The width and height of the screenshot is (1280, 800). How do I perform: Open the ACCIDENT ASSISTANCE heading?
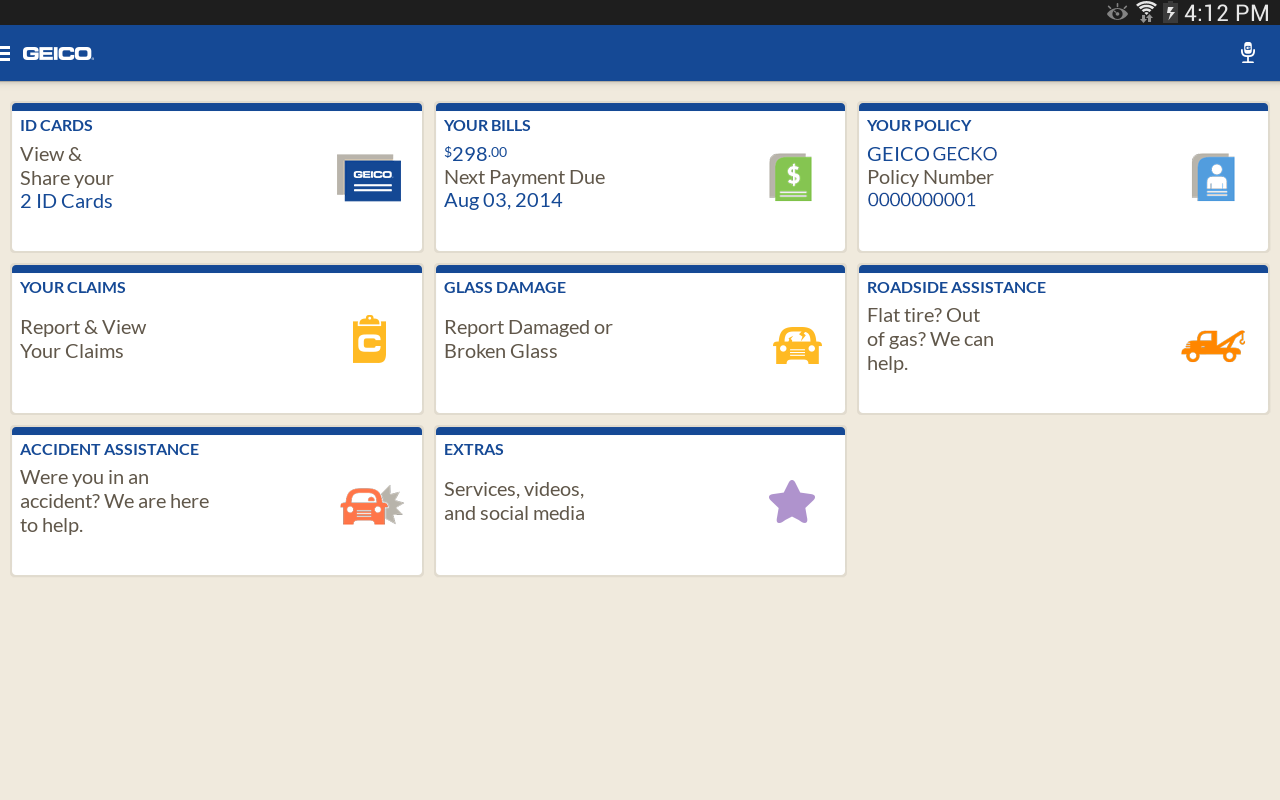click(109, 449)
